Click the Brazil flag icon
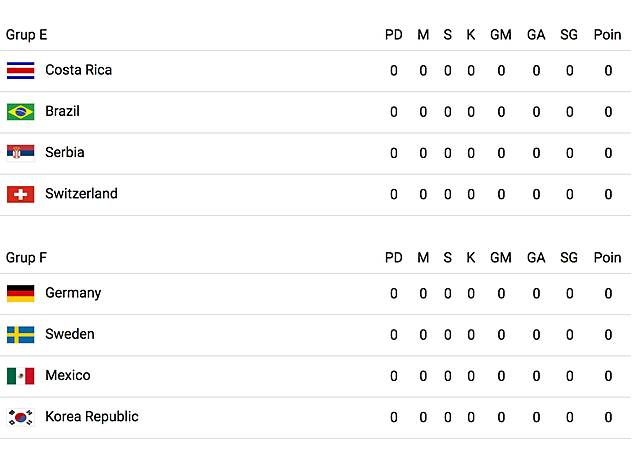The image size is (644, 452). (21, 112)
